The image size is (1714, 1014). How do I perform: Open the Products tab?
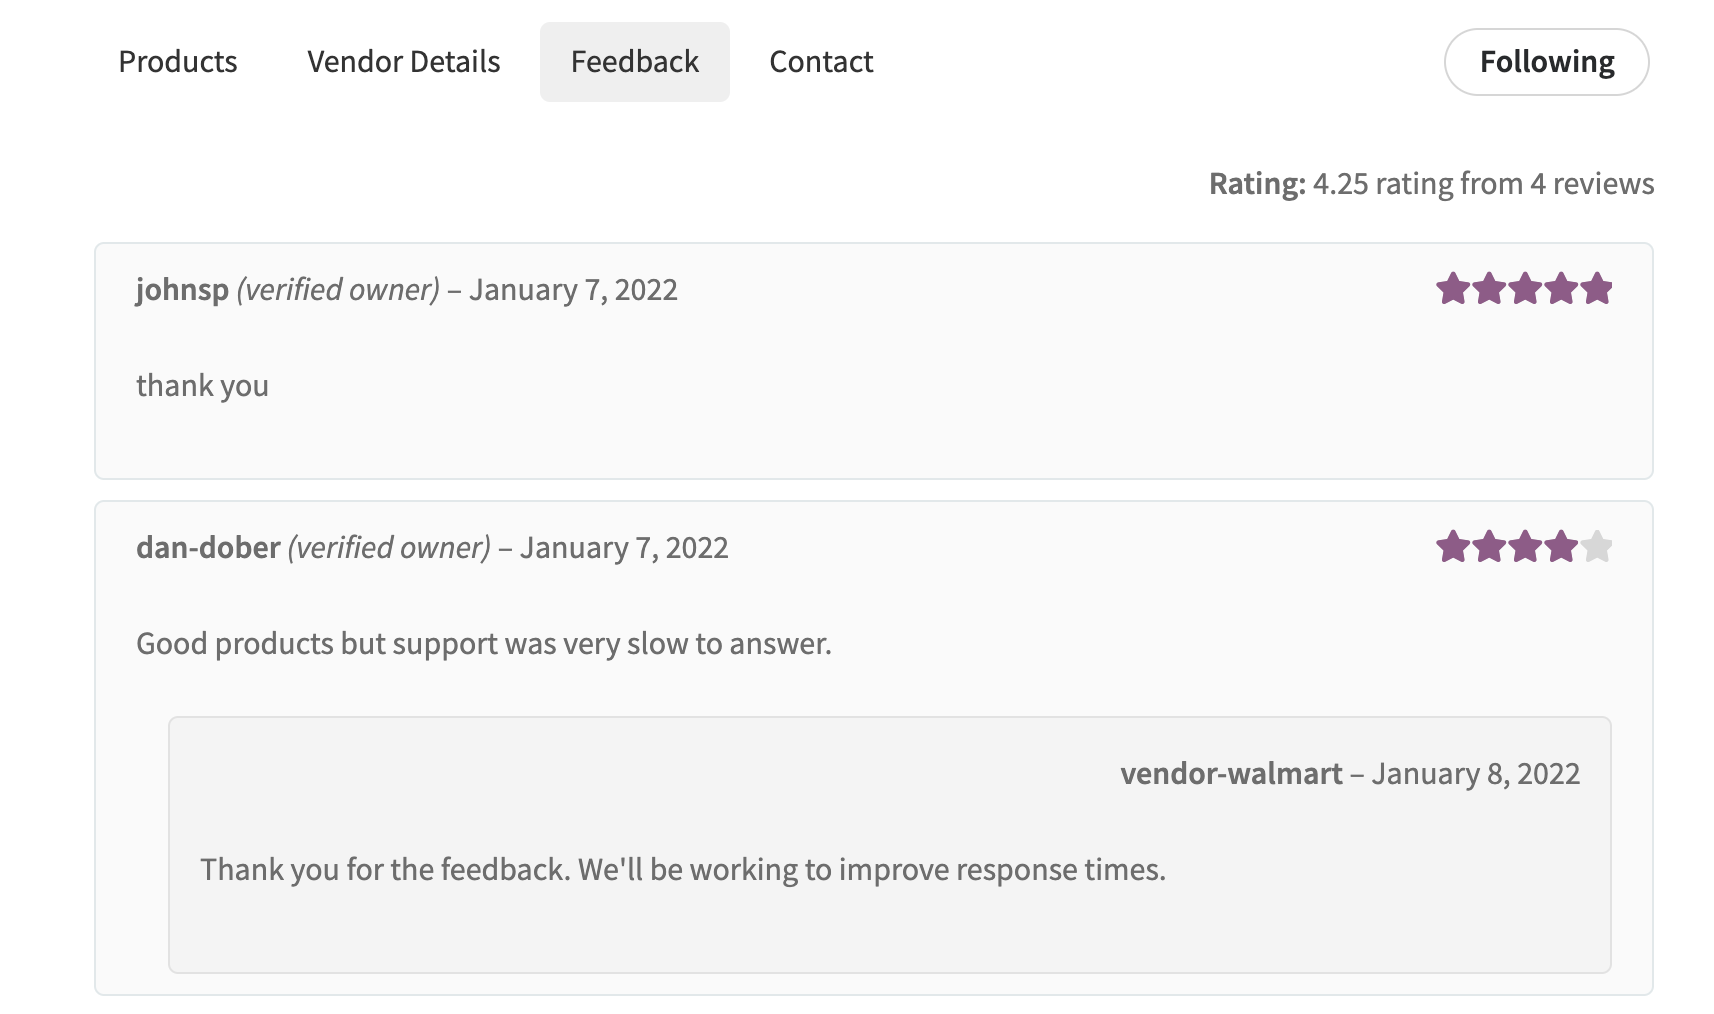(178, 62)
